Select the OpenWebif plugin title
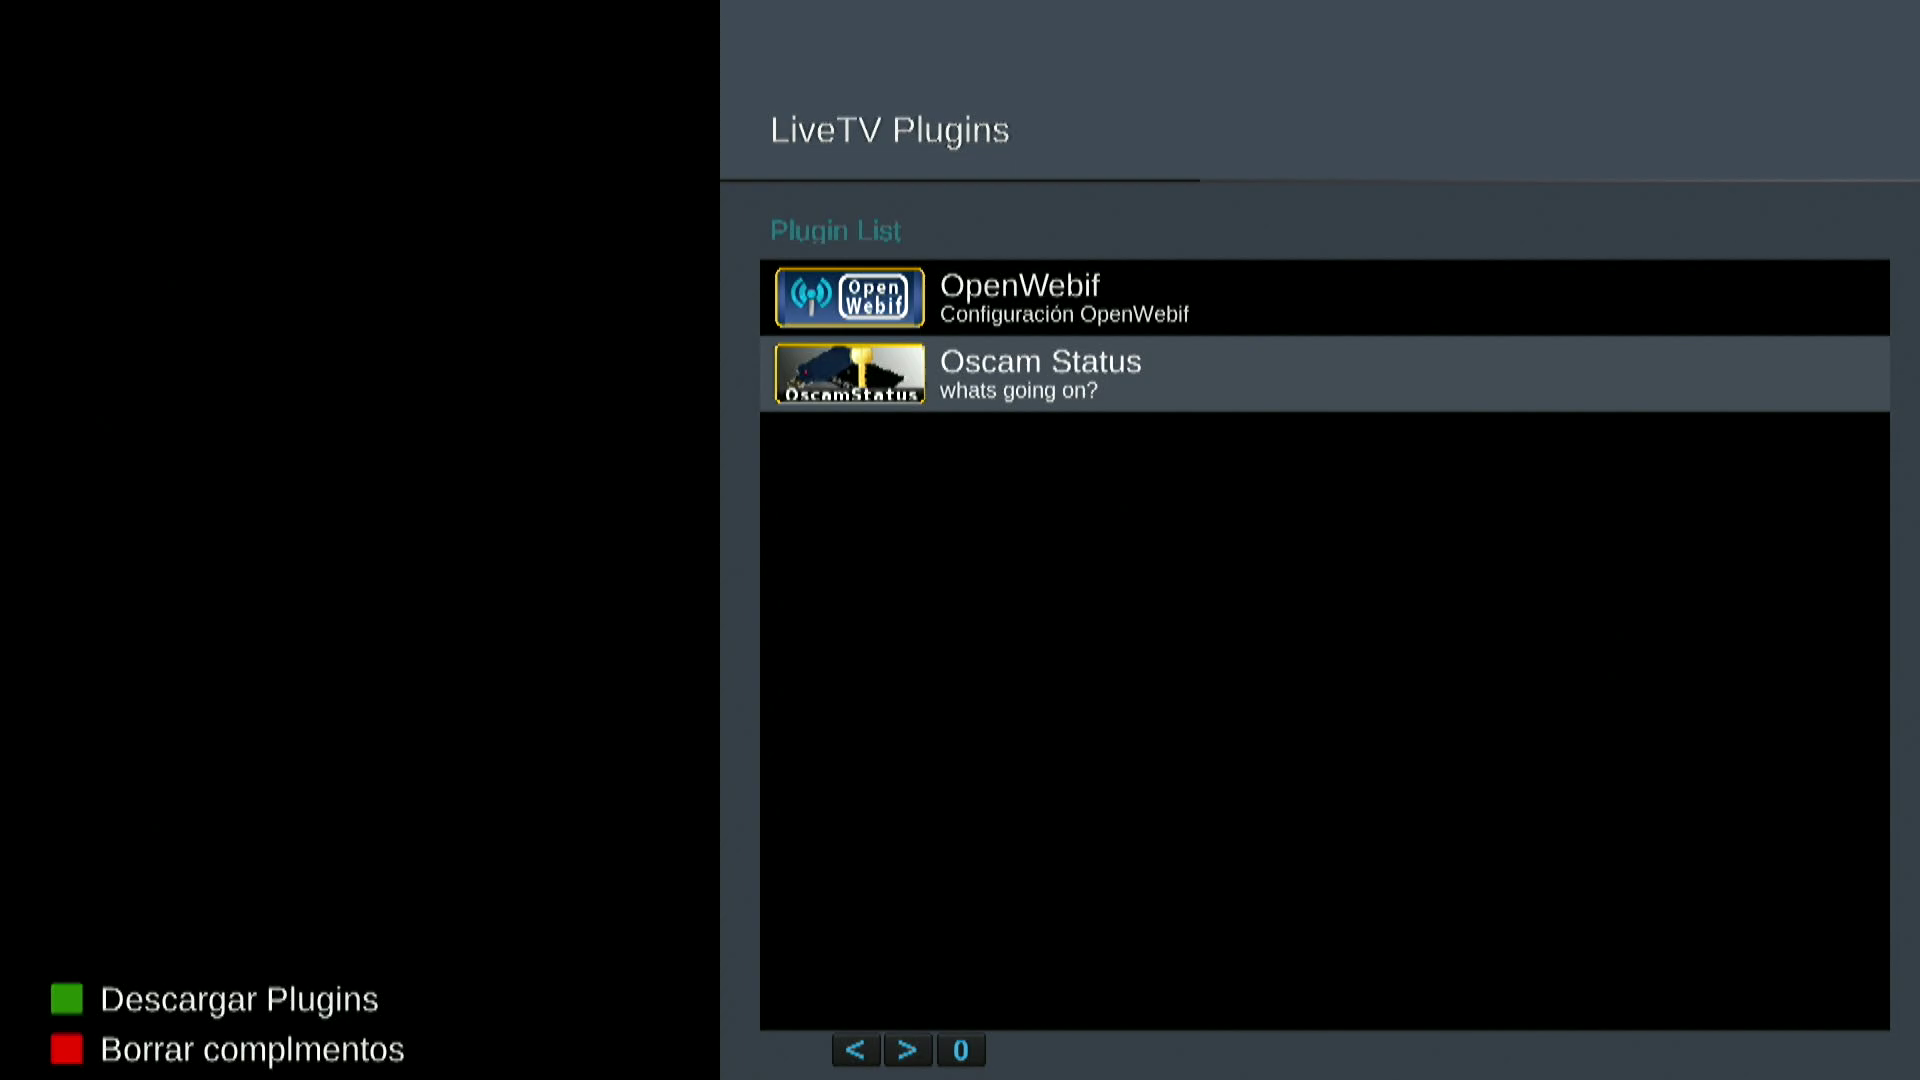 point(1019,286)
